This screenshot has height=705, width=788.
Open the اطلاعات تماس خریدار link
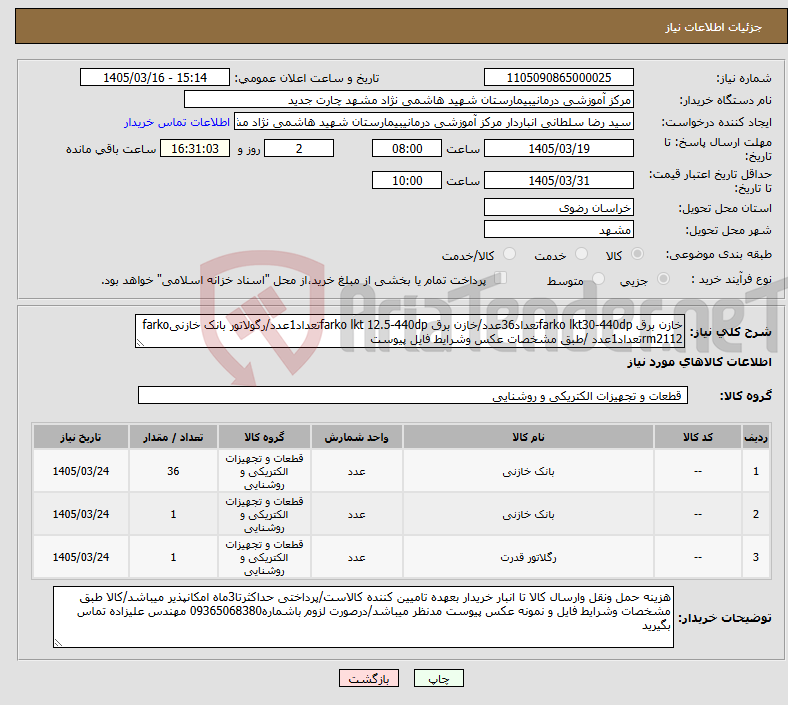click(177, 122)
